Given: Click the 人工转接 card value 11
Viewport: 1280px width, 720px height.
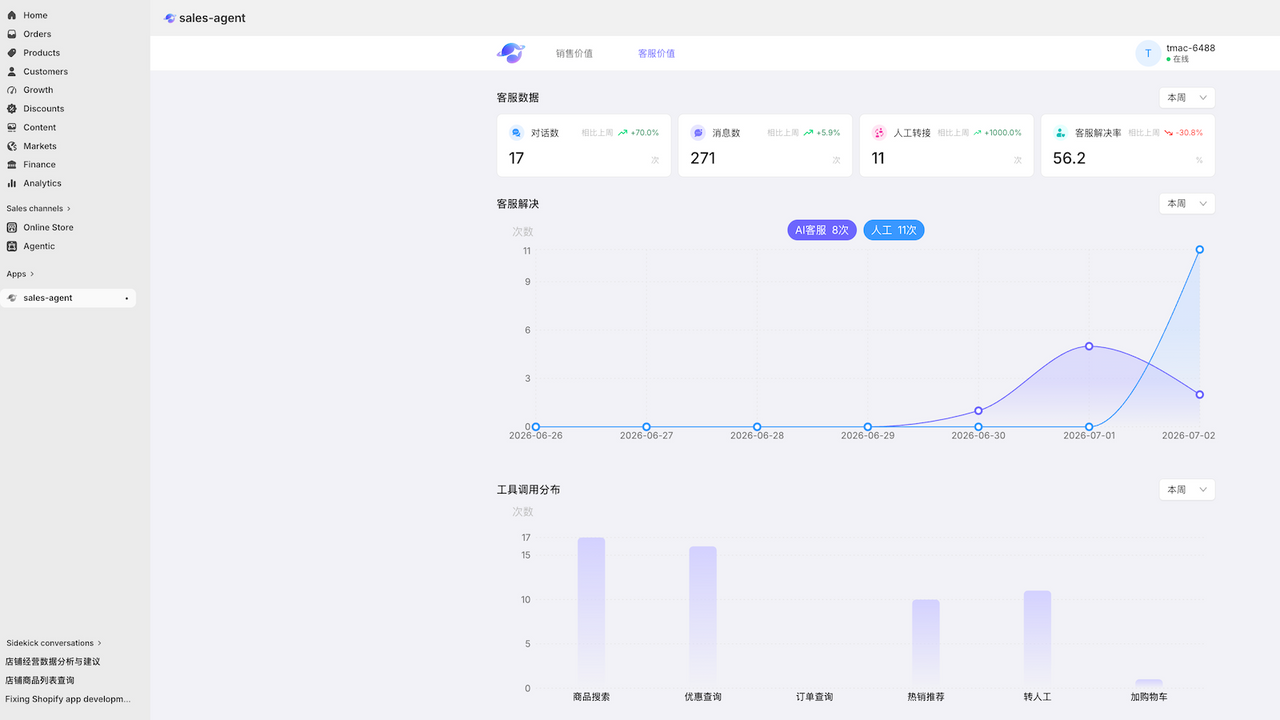Looking at the screenshot, I should (x=878, y=158).
